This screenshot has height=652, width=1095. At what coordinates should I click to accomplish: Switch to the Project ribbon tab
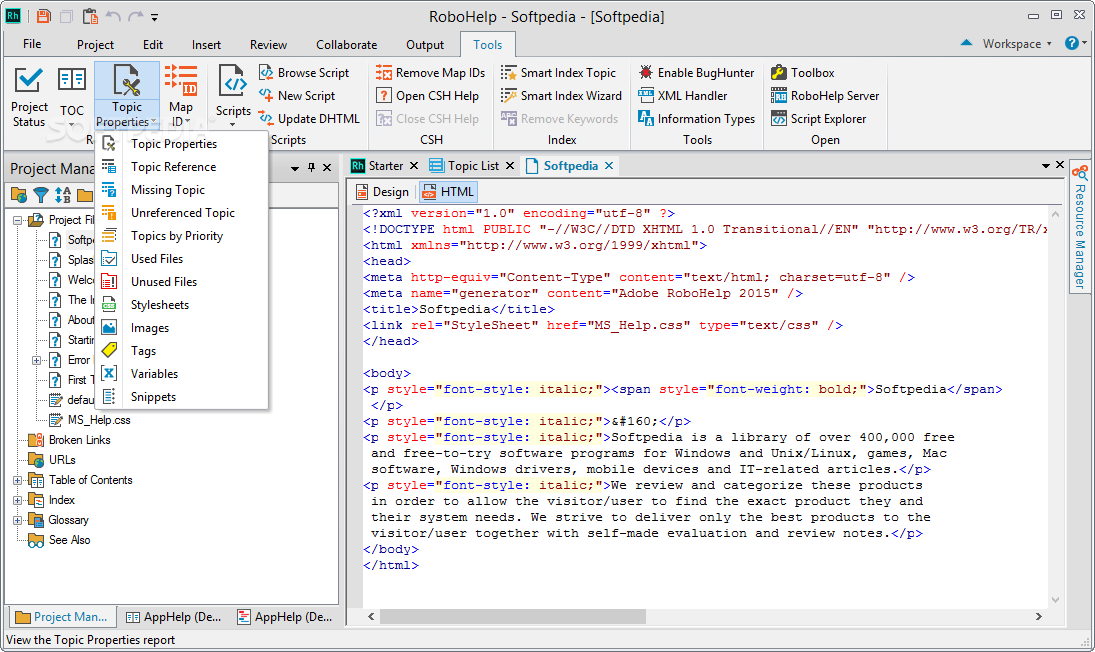[x=95, y=45]
